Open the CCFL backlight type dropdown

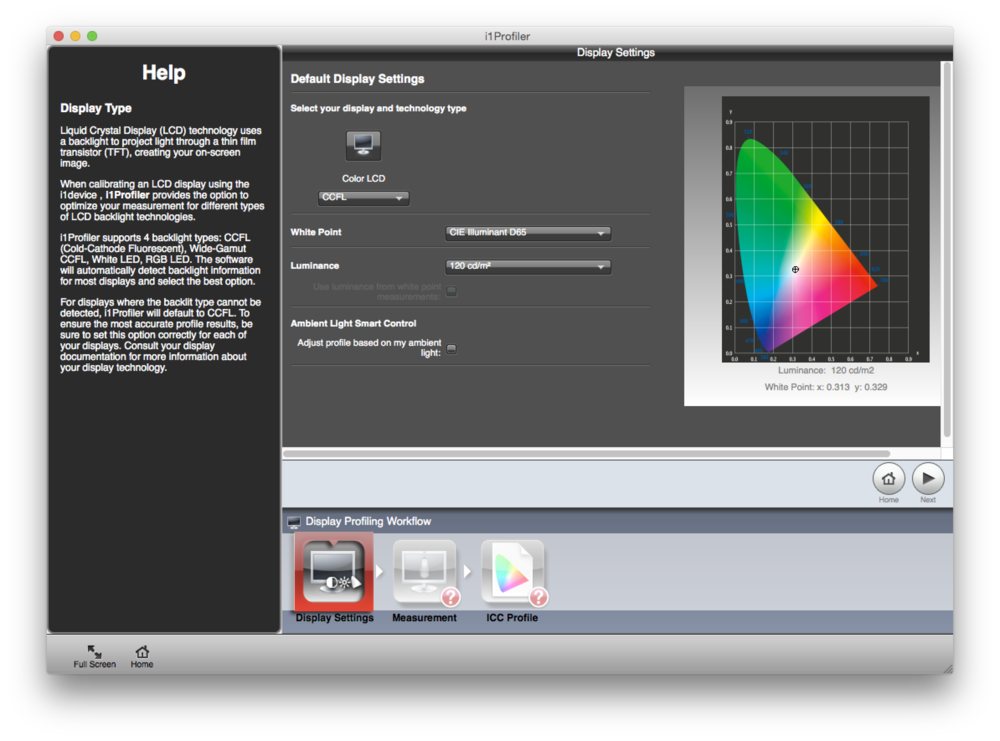pyautogui.click(x=364, y=198)
